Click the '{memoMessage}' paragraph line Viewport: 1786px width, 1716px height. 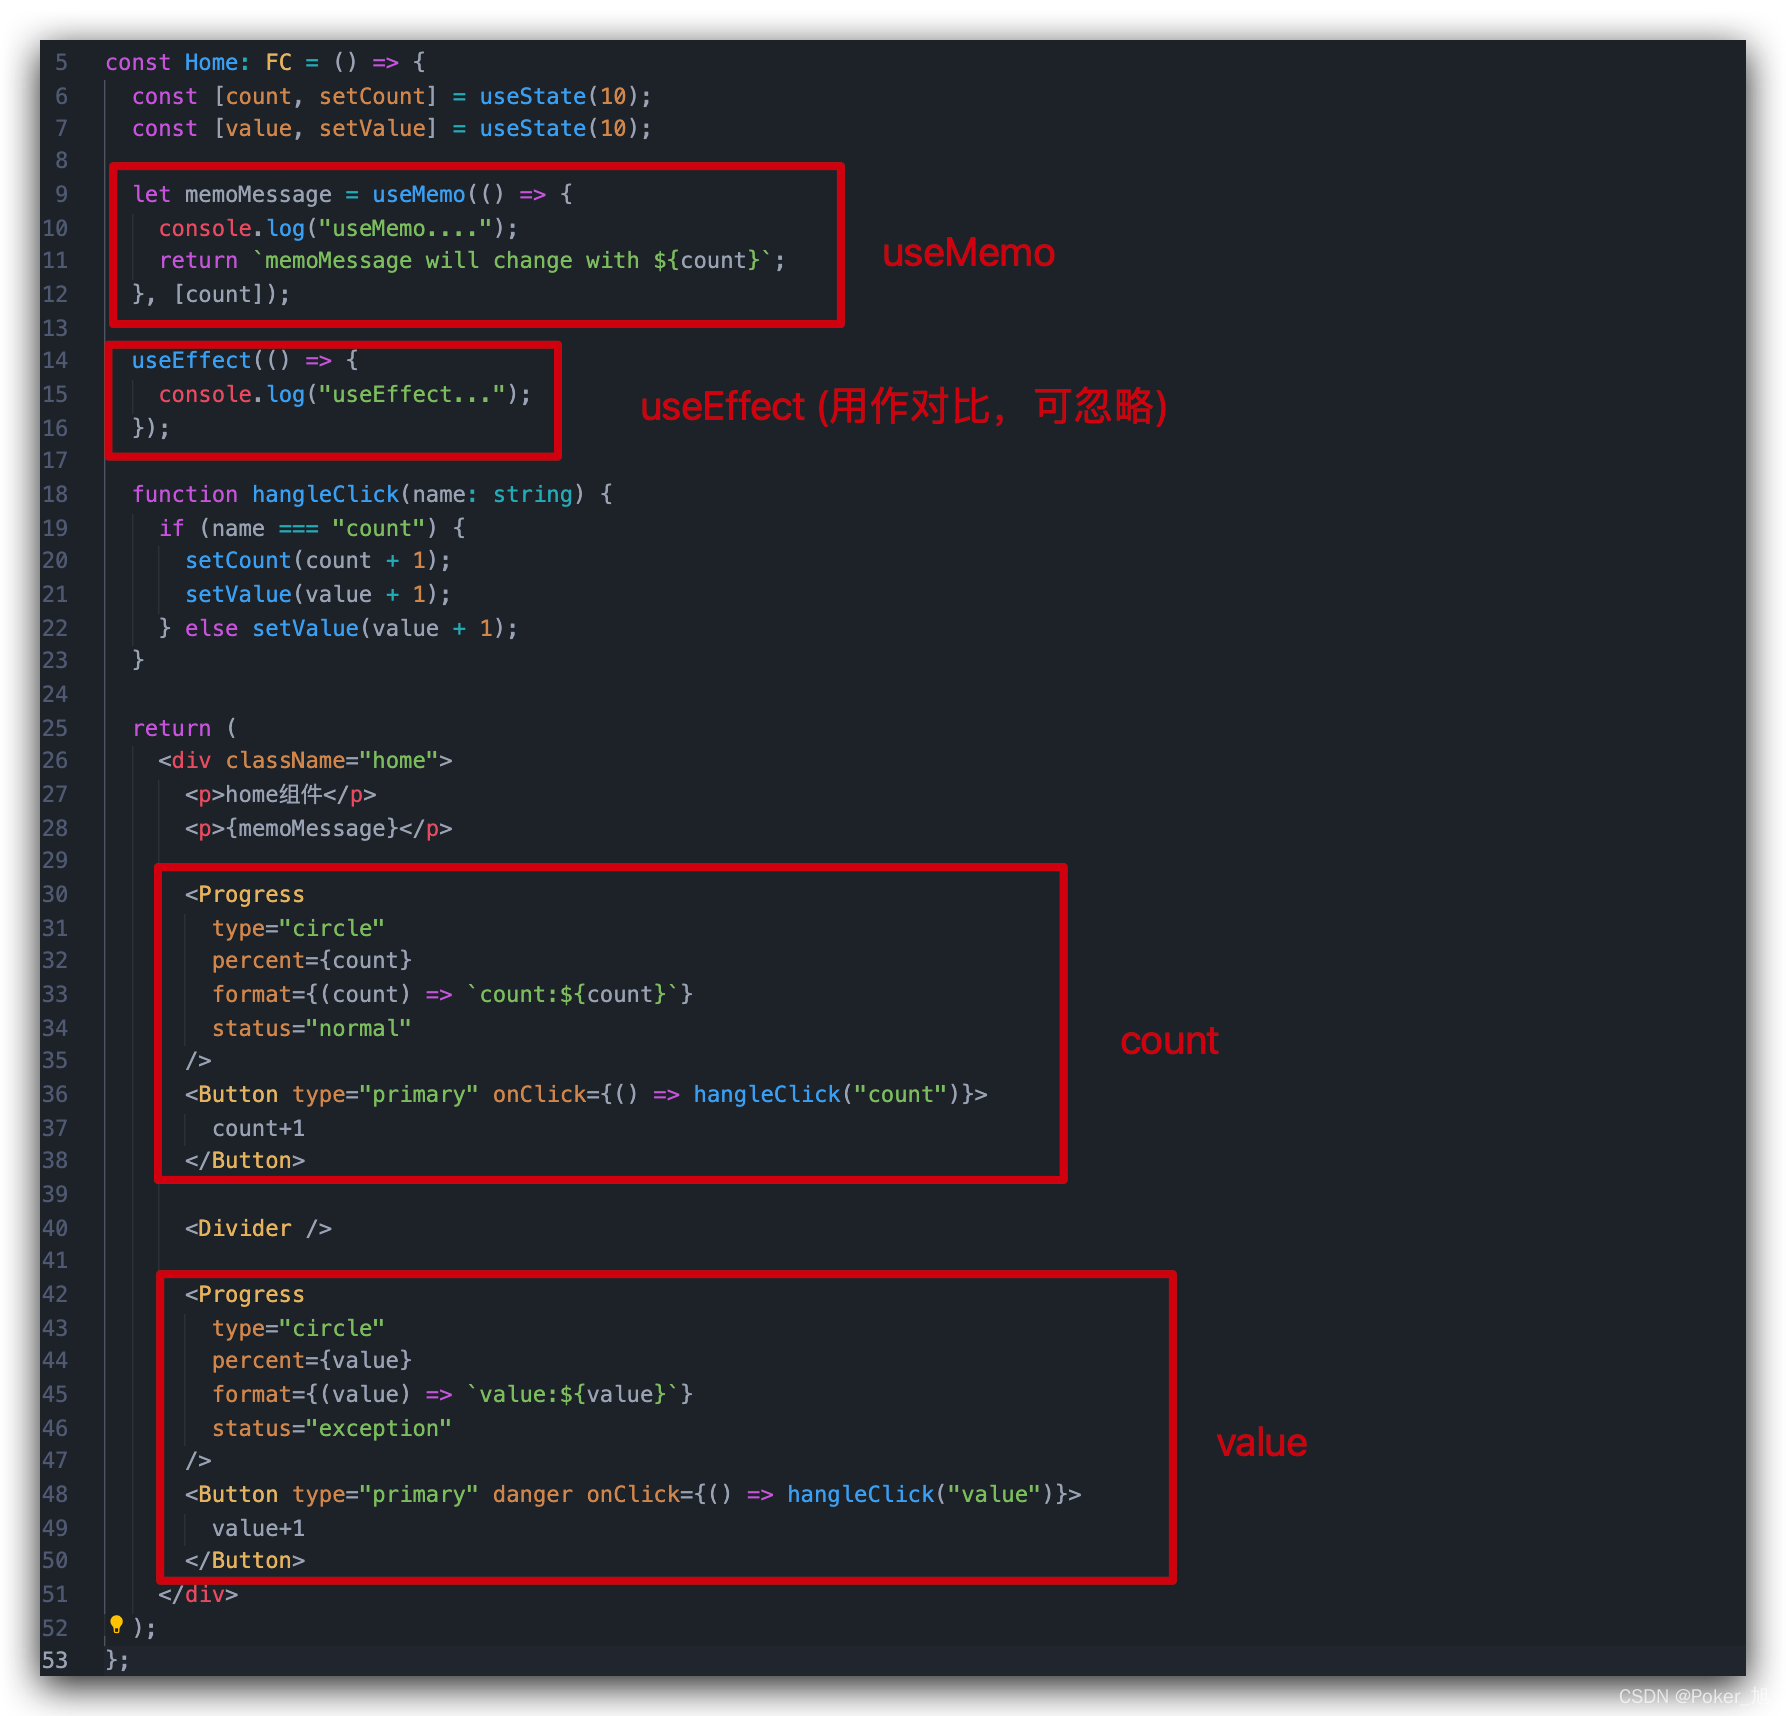(x=319, y=828)
